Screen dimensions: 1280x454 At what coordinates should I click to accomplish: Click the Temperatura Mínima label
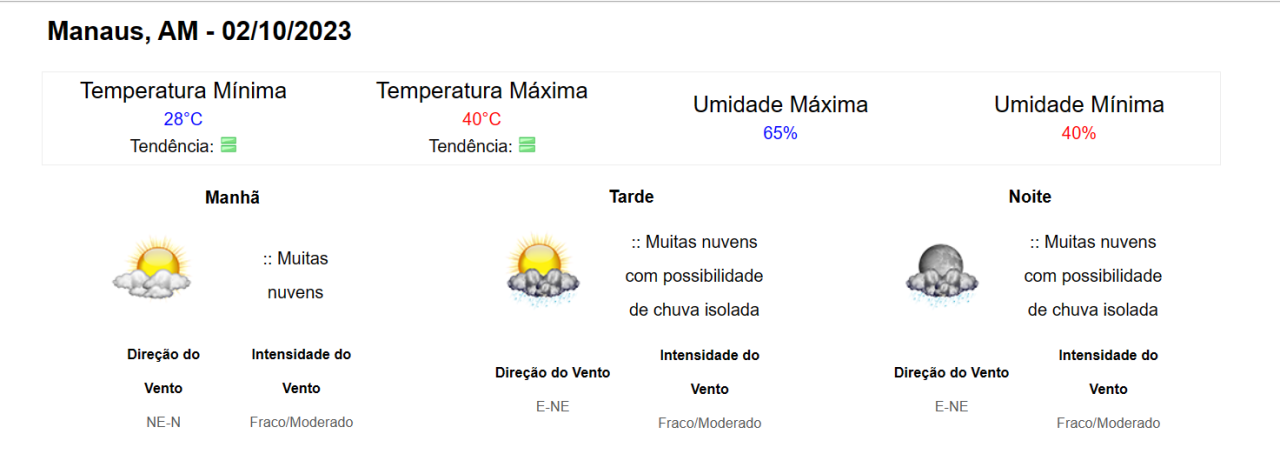coord(183,91)
